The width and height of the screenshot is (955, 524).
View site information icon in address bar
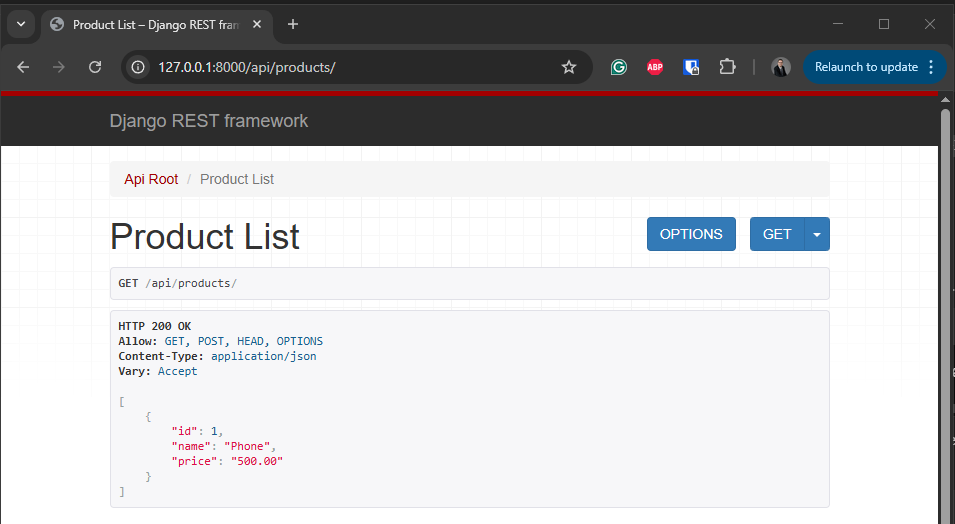(139, 67)
